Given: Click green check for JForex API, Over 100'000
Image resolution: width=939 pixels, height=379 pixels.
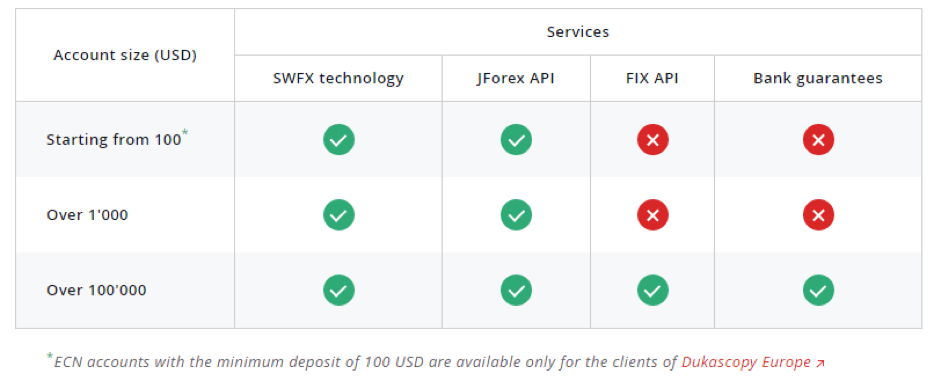Looking at the screenshot, I should tap(516, 290).
